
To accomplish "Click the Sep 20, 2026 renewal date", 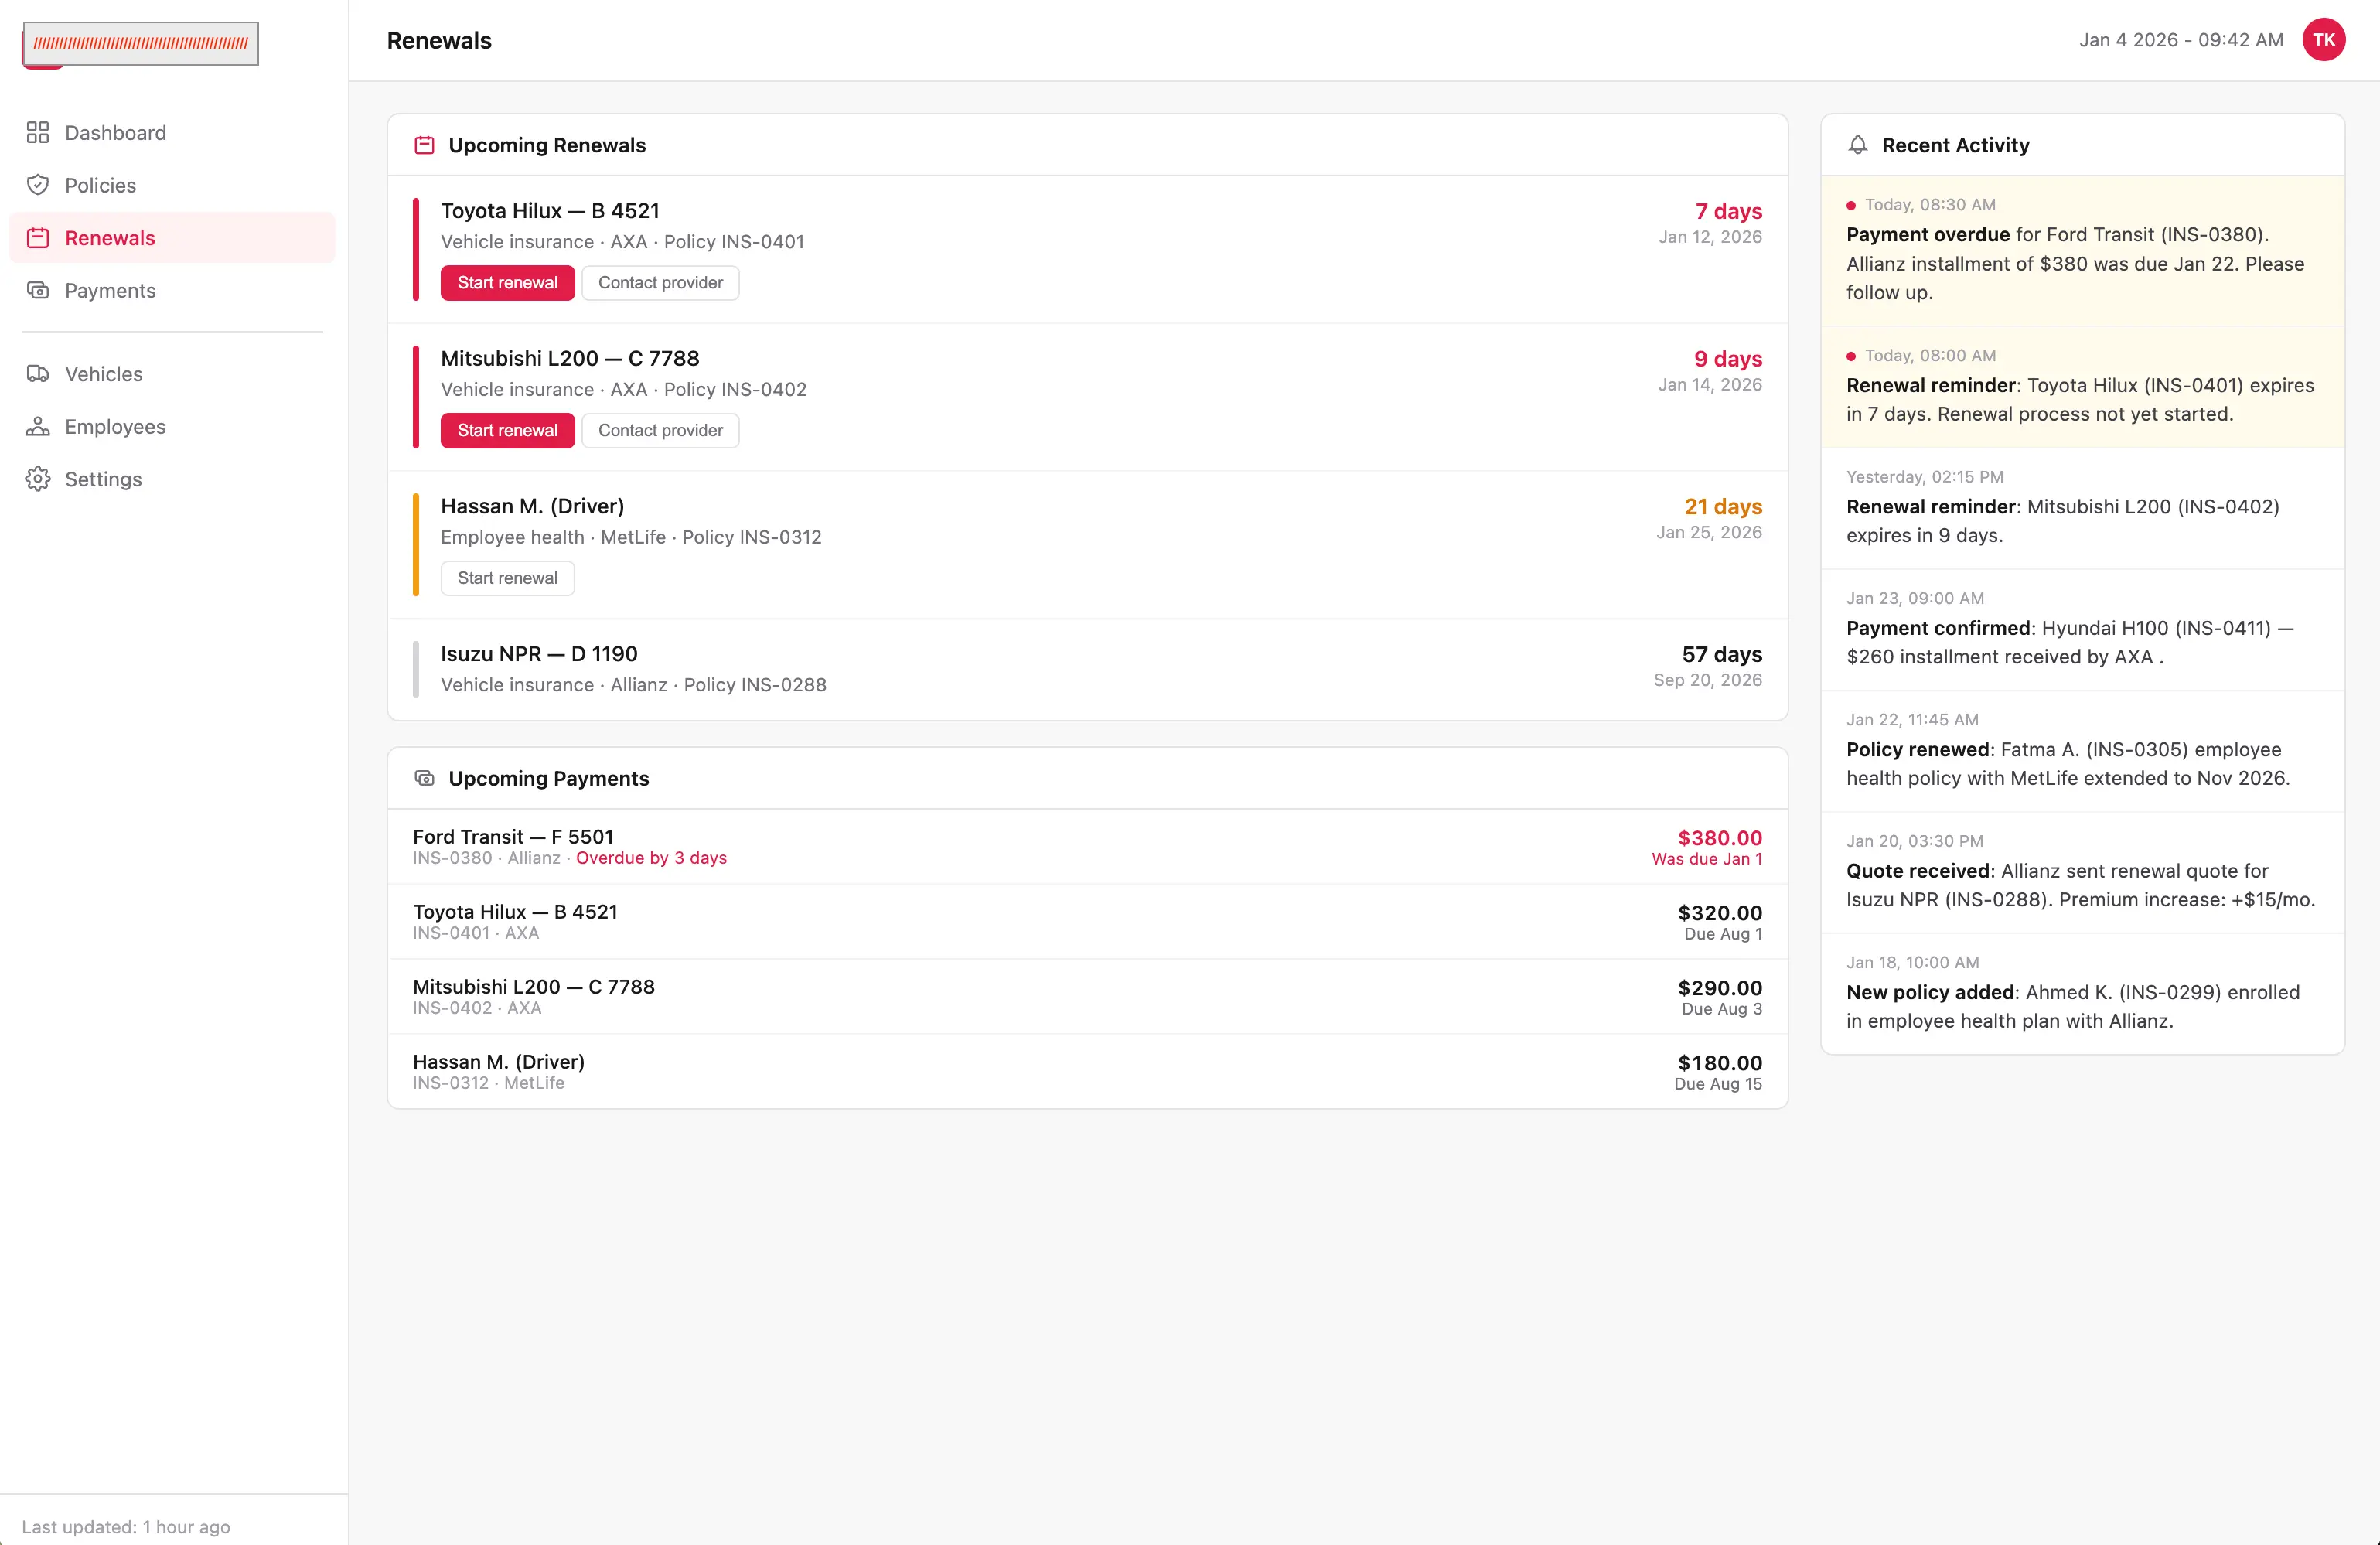I will click(1708, 680).
